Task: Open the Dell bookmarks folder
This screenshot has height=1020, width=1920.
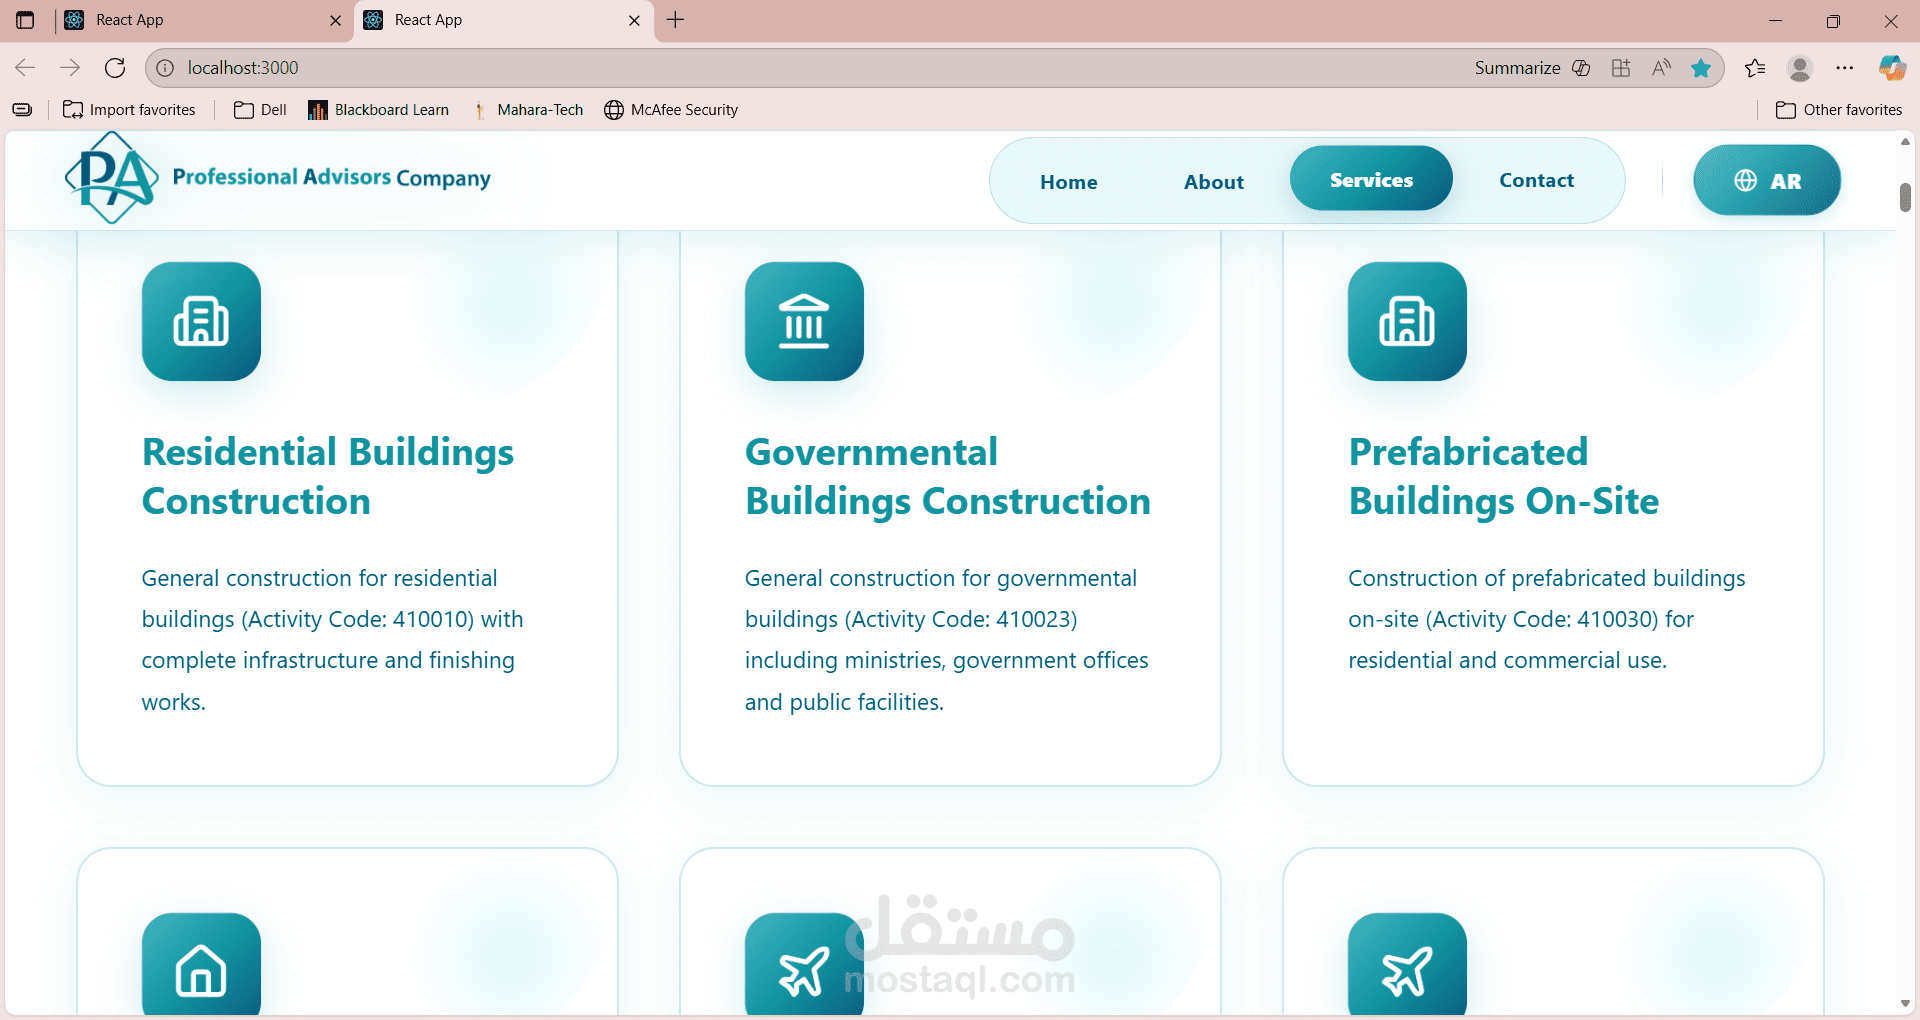Action: (x=260, y=110)
